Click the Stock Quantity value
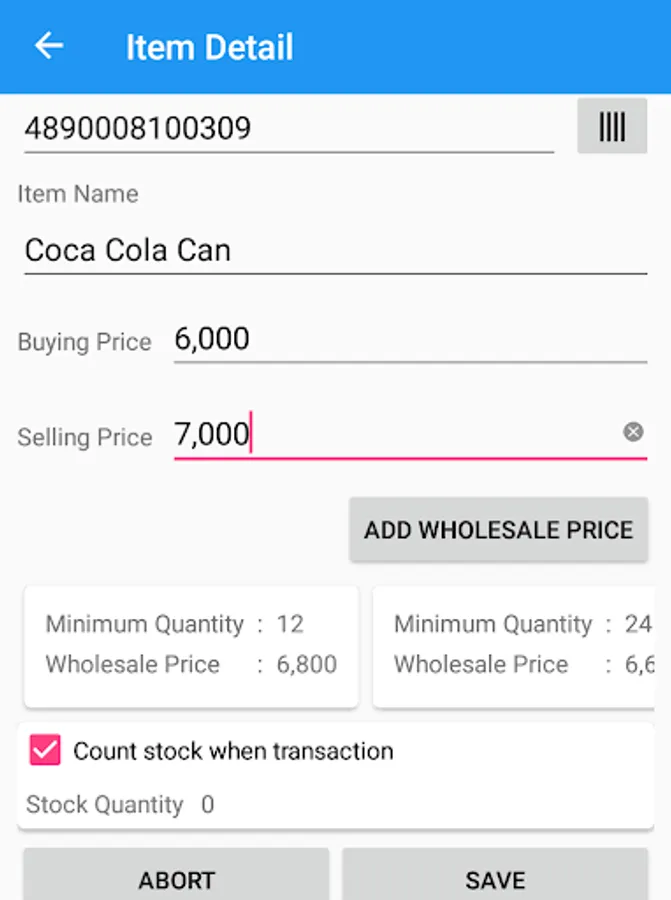This screenshot has width=671, height=900. click(x=207, y=805)
